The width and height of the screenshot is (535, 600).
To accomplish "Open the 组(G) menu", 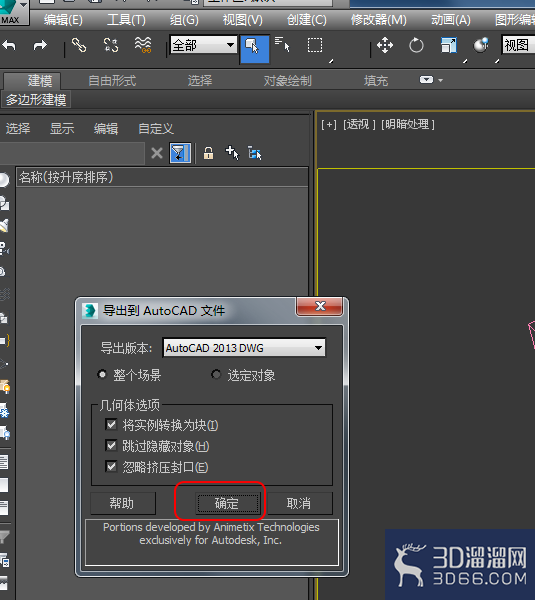I will 184,20.
